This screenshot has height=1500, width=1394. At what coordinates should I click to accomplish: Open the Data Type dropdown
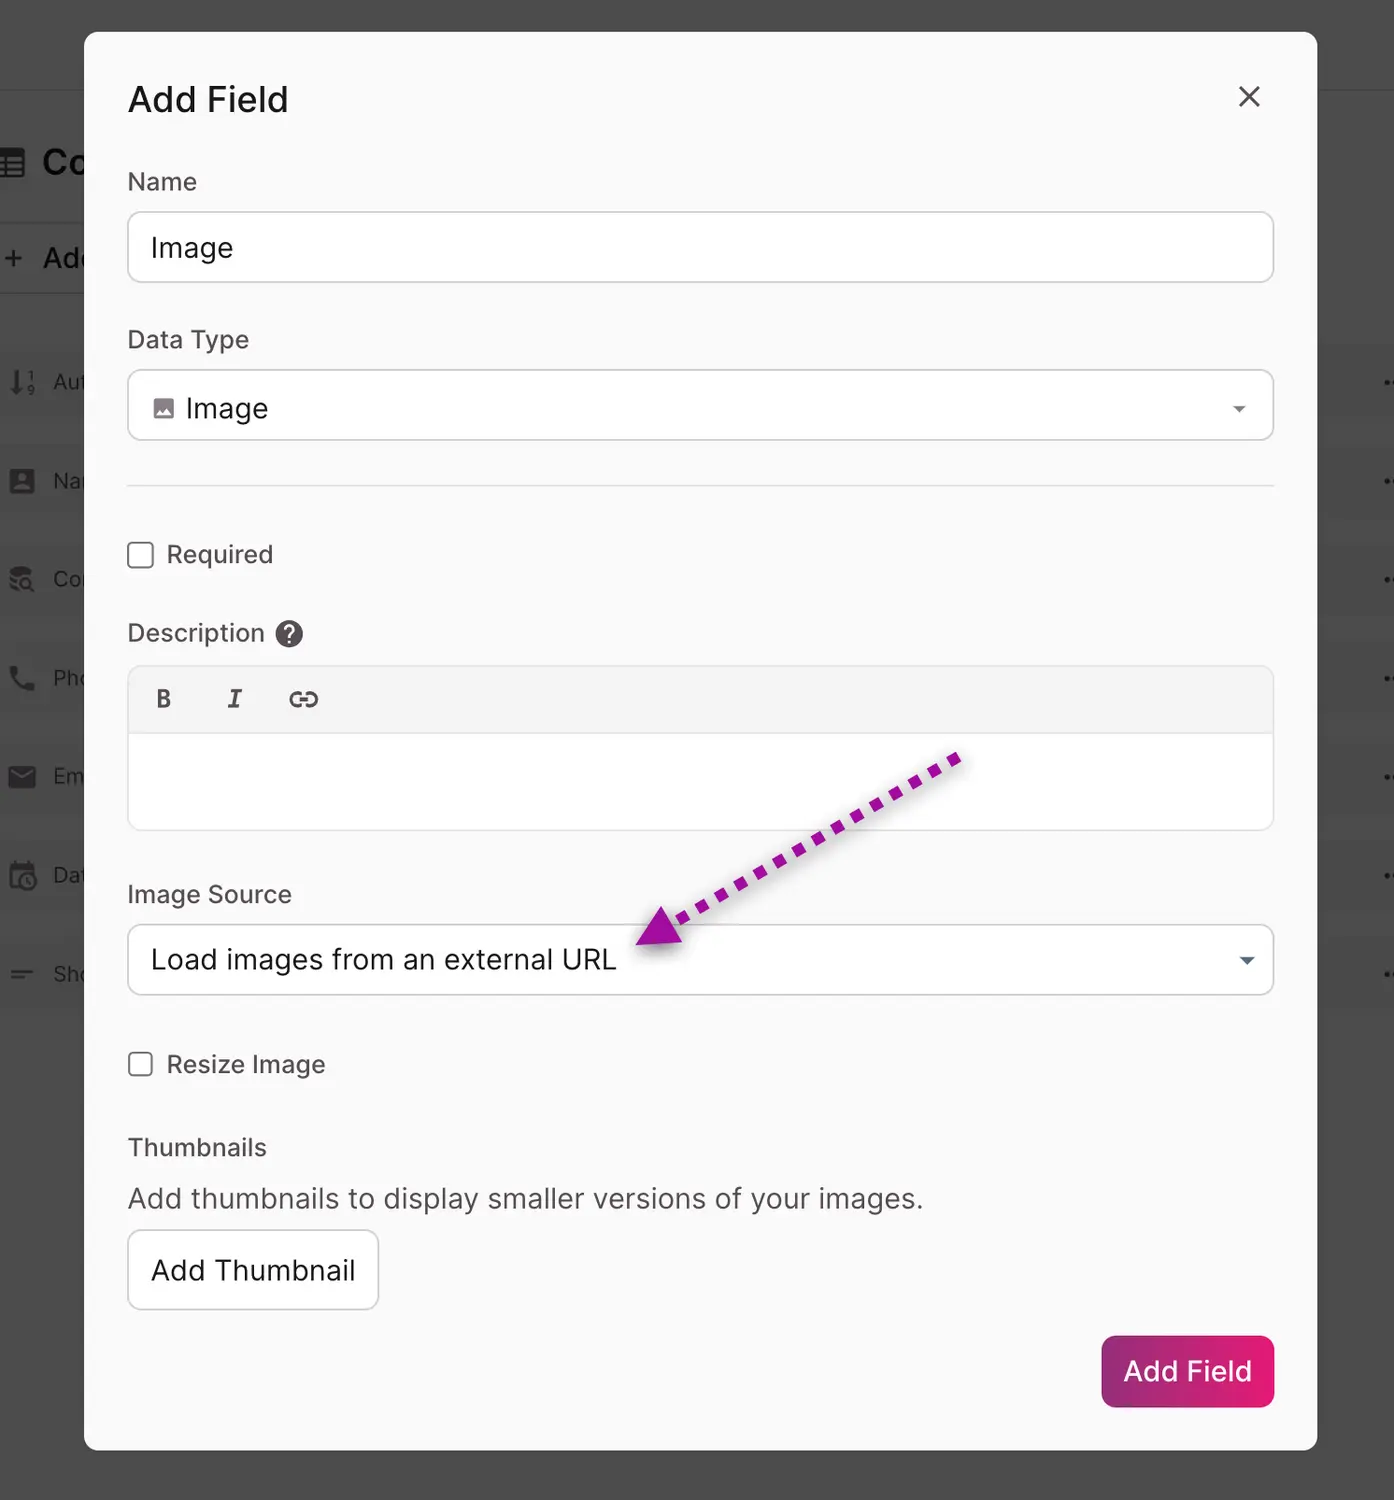[x=700, y=406]
